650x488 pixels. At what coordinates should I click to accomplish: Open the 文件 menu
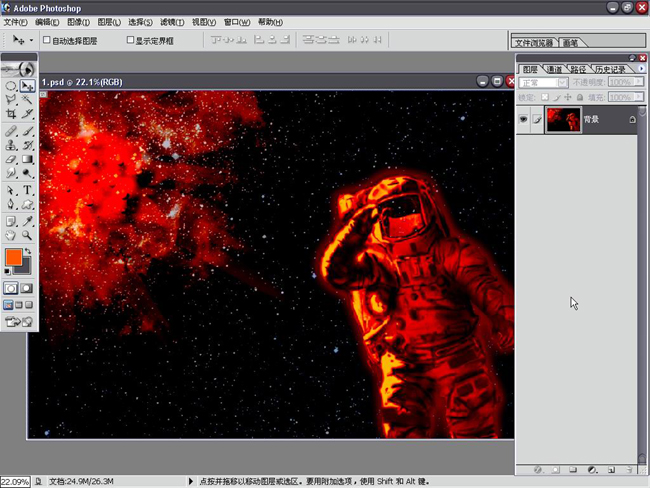15,22
